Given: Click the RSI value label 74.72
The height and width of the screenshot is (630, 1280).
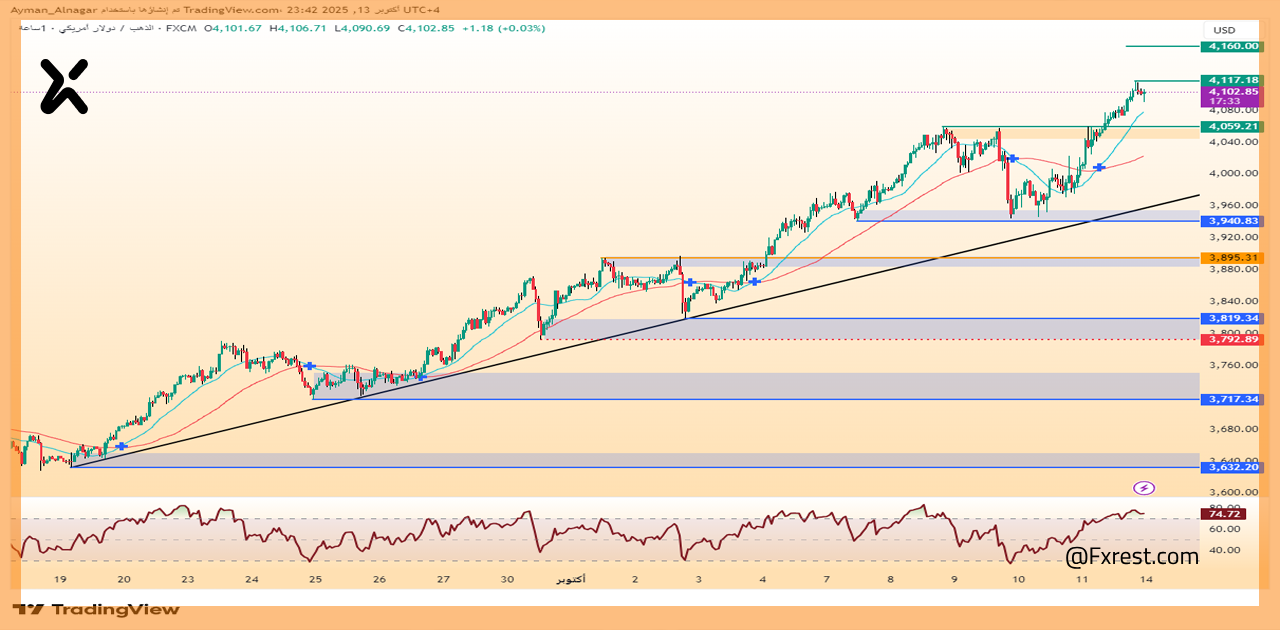Looking at the screenshot, I should (x=1226, y=514).
